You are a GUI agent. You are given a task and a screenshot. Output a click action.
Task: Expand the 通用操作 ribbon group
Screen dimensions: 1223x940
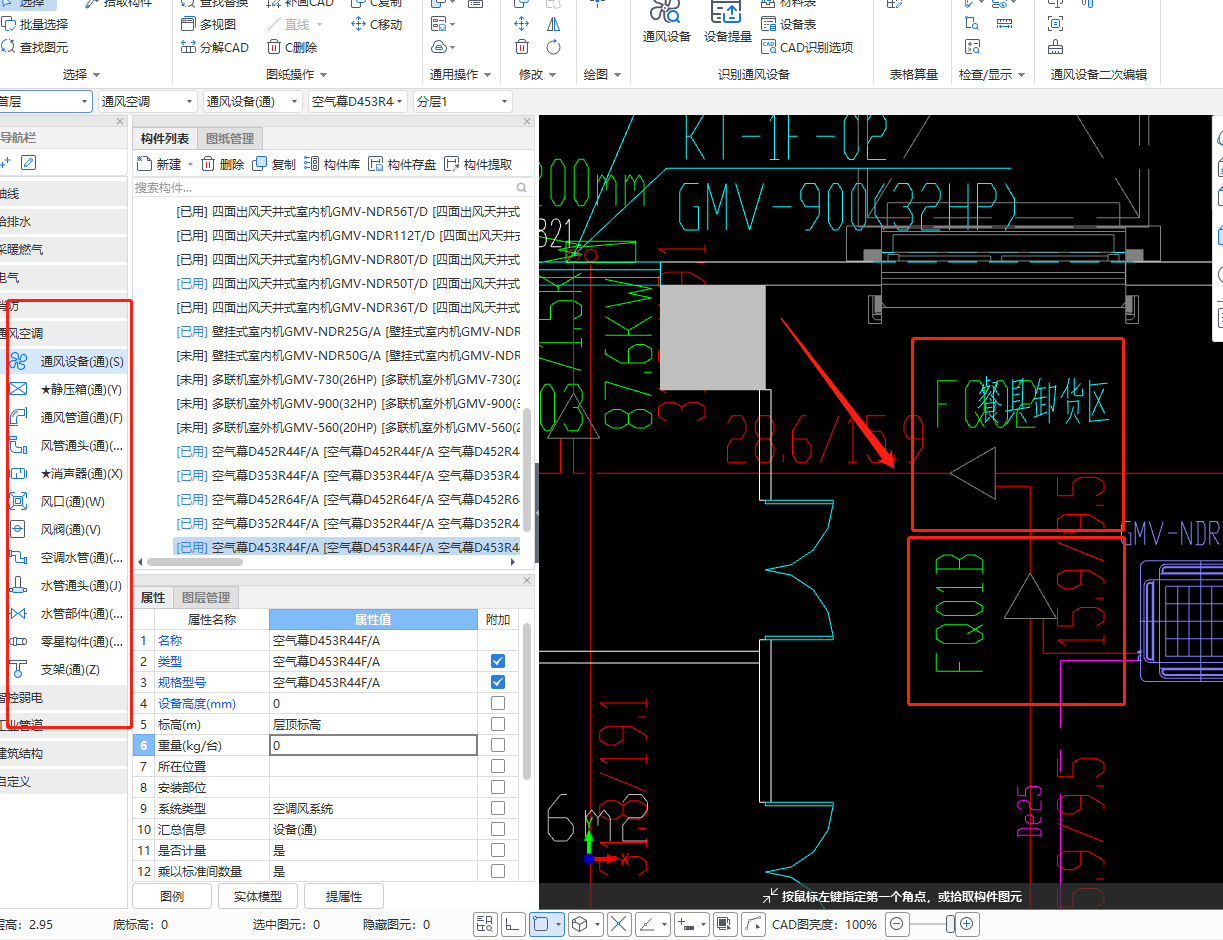(461, 74)
